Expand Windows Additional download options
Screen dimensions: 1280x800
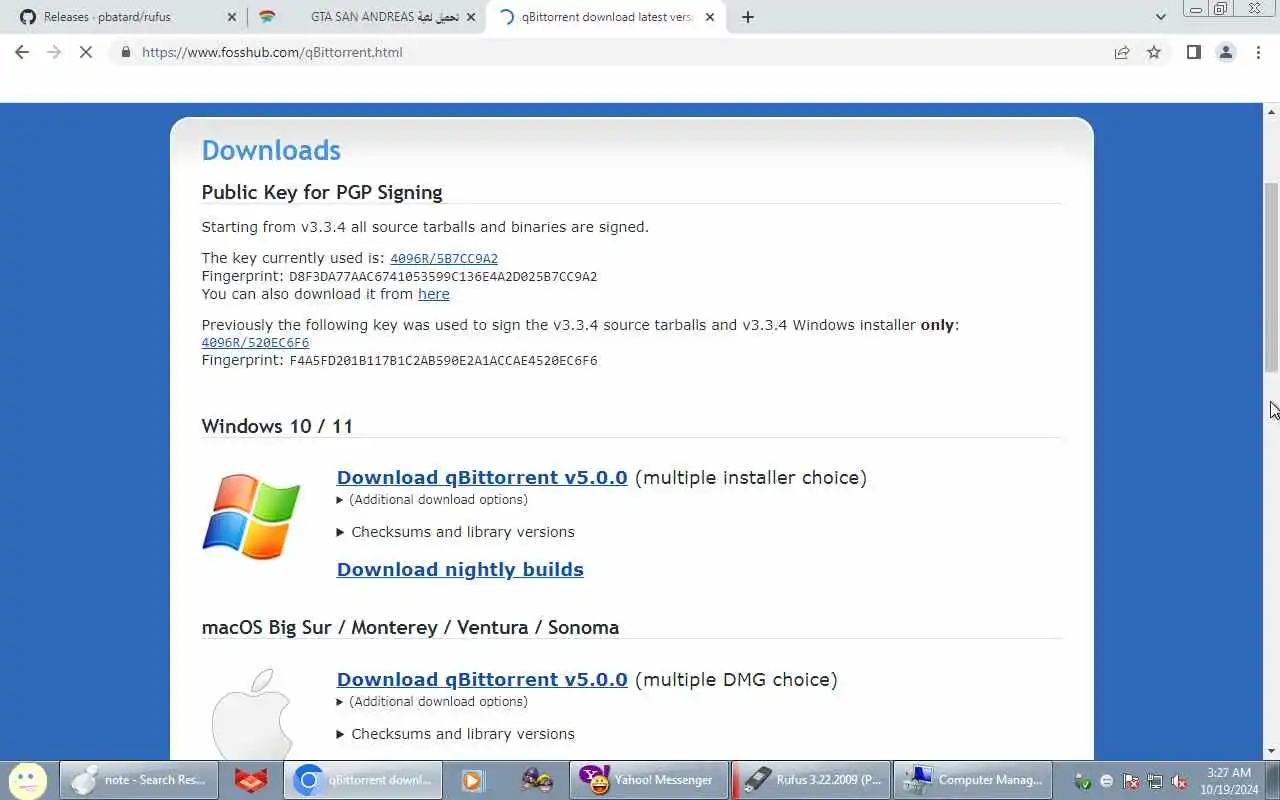[x=432, y=499]
